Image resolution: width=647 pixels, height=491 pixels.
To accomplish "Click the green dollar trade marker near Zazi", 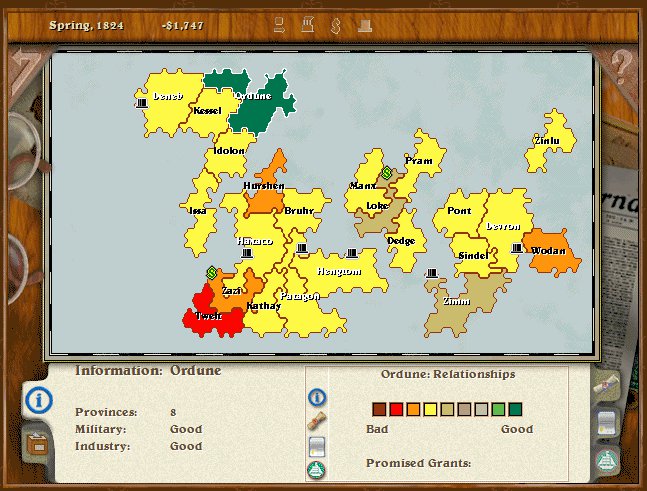I will (212, 273).
